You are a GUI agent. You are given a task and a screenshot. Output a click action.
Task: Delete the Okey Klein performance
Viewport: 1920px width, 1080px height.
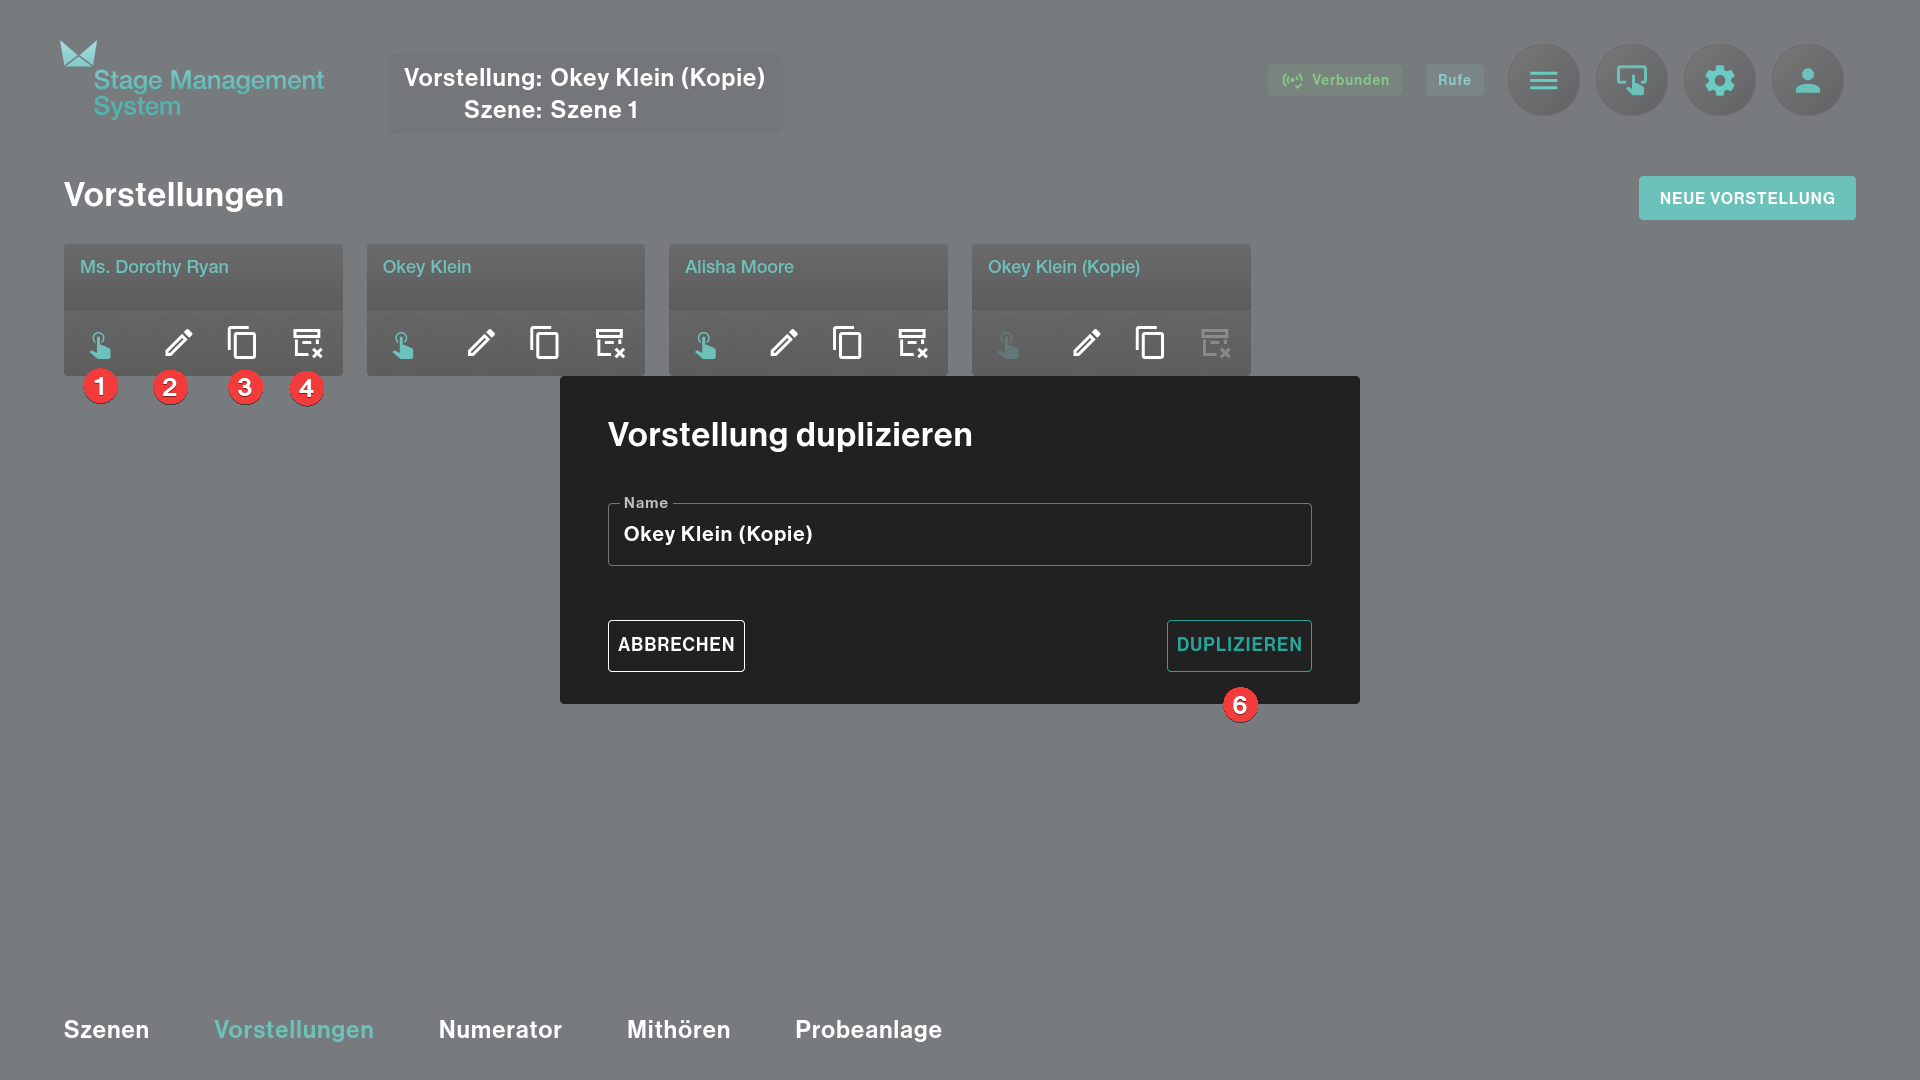(x=610, y=343)
